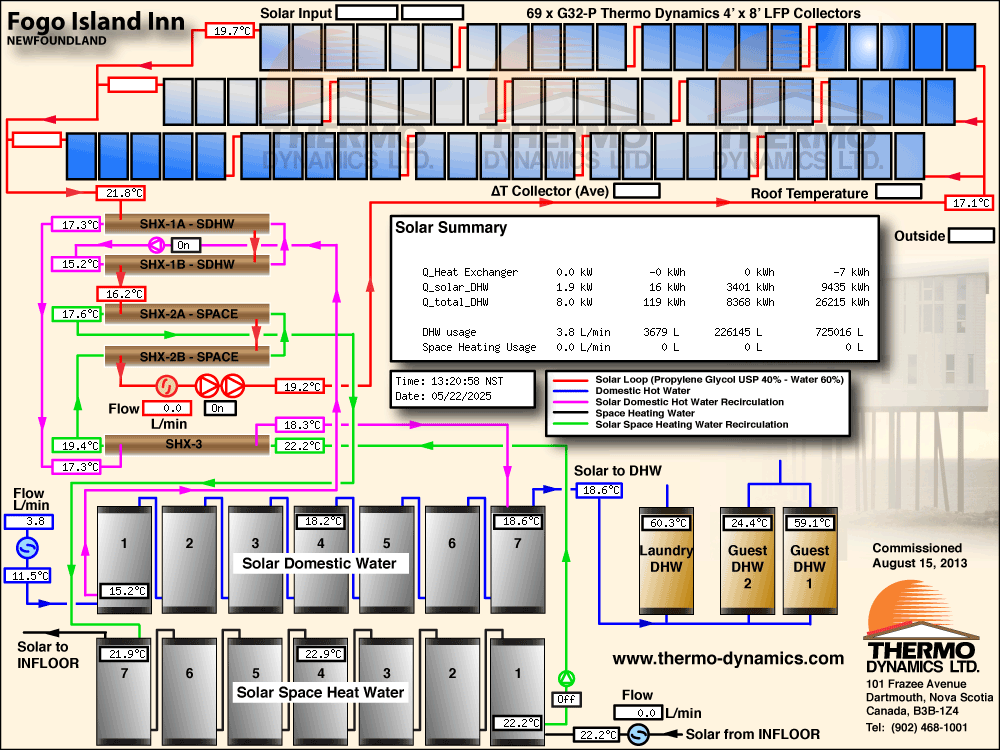Click the blue Domestic Hot Water legend line
The height and width of the screenshot is (750, 1000).
coord(570,391)
